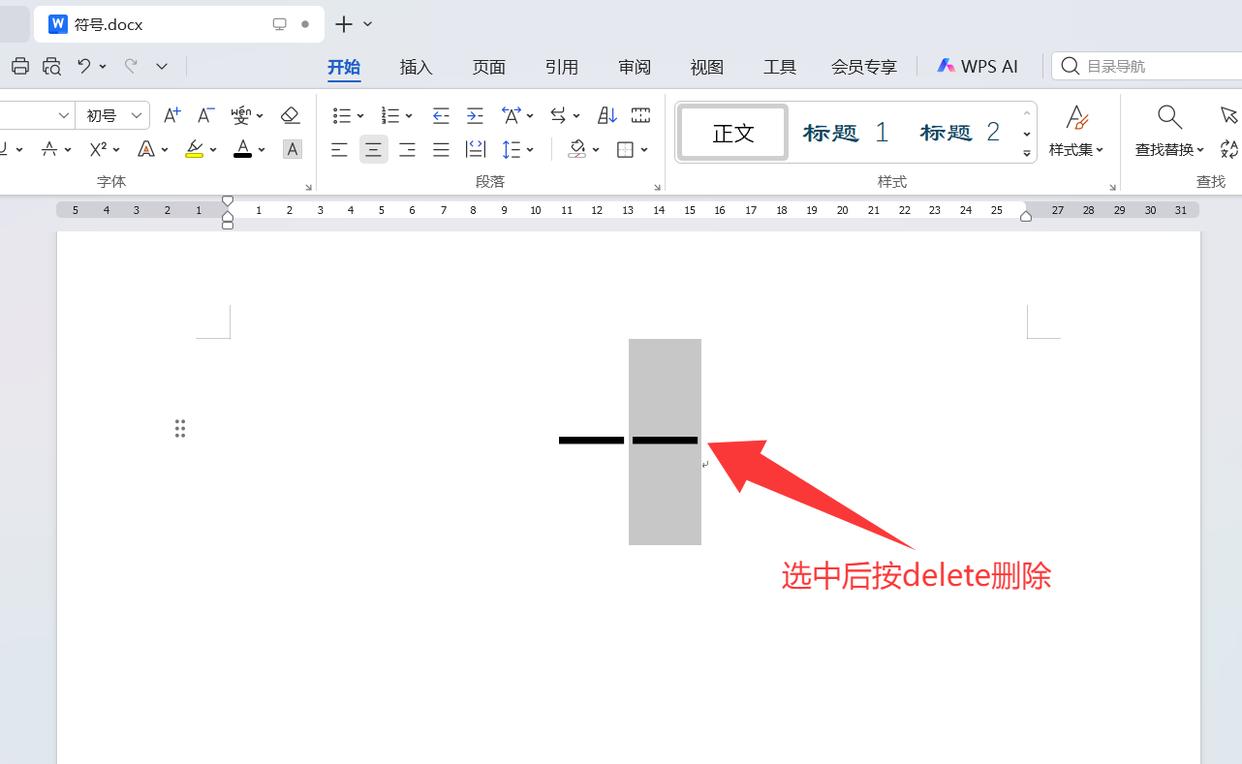This screenshot has width=1242, height=764.
Task: Decrease paragraph indent
Action: pyautogui.click(x=441, y=115)
